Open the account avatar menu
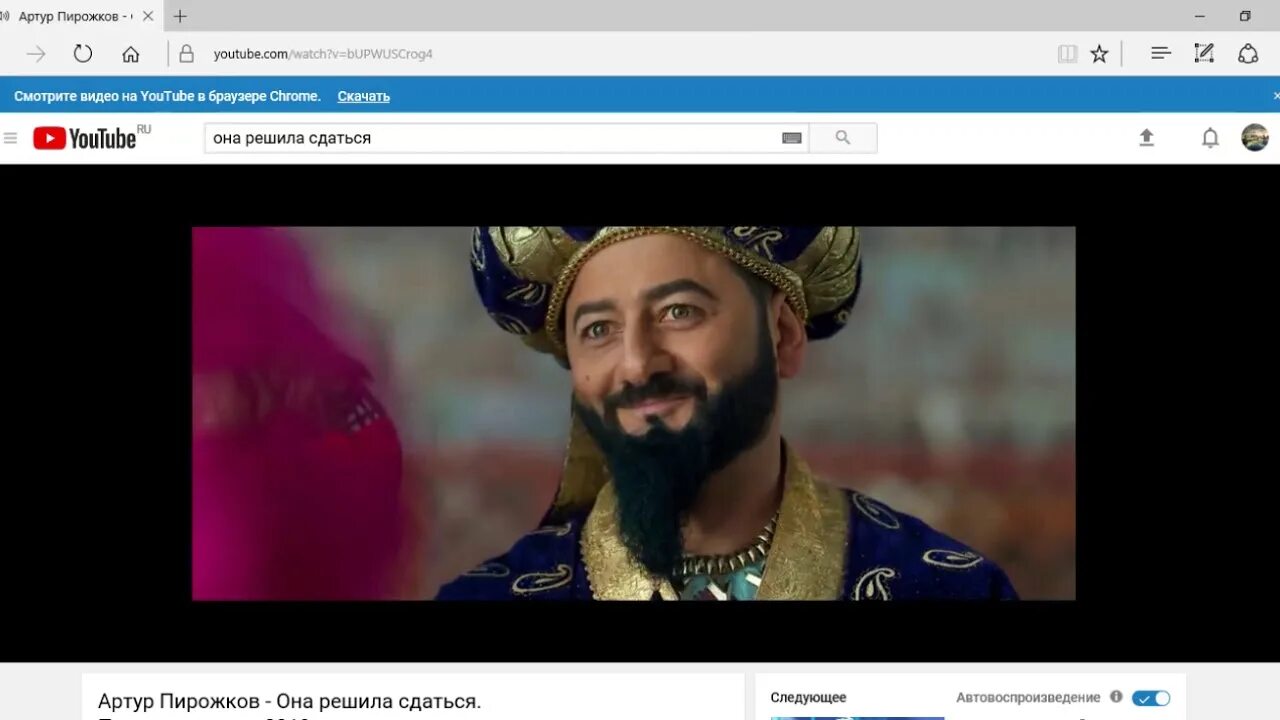This screenshot has width=1280, height=720. tap(1255, 138)
